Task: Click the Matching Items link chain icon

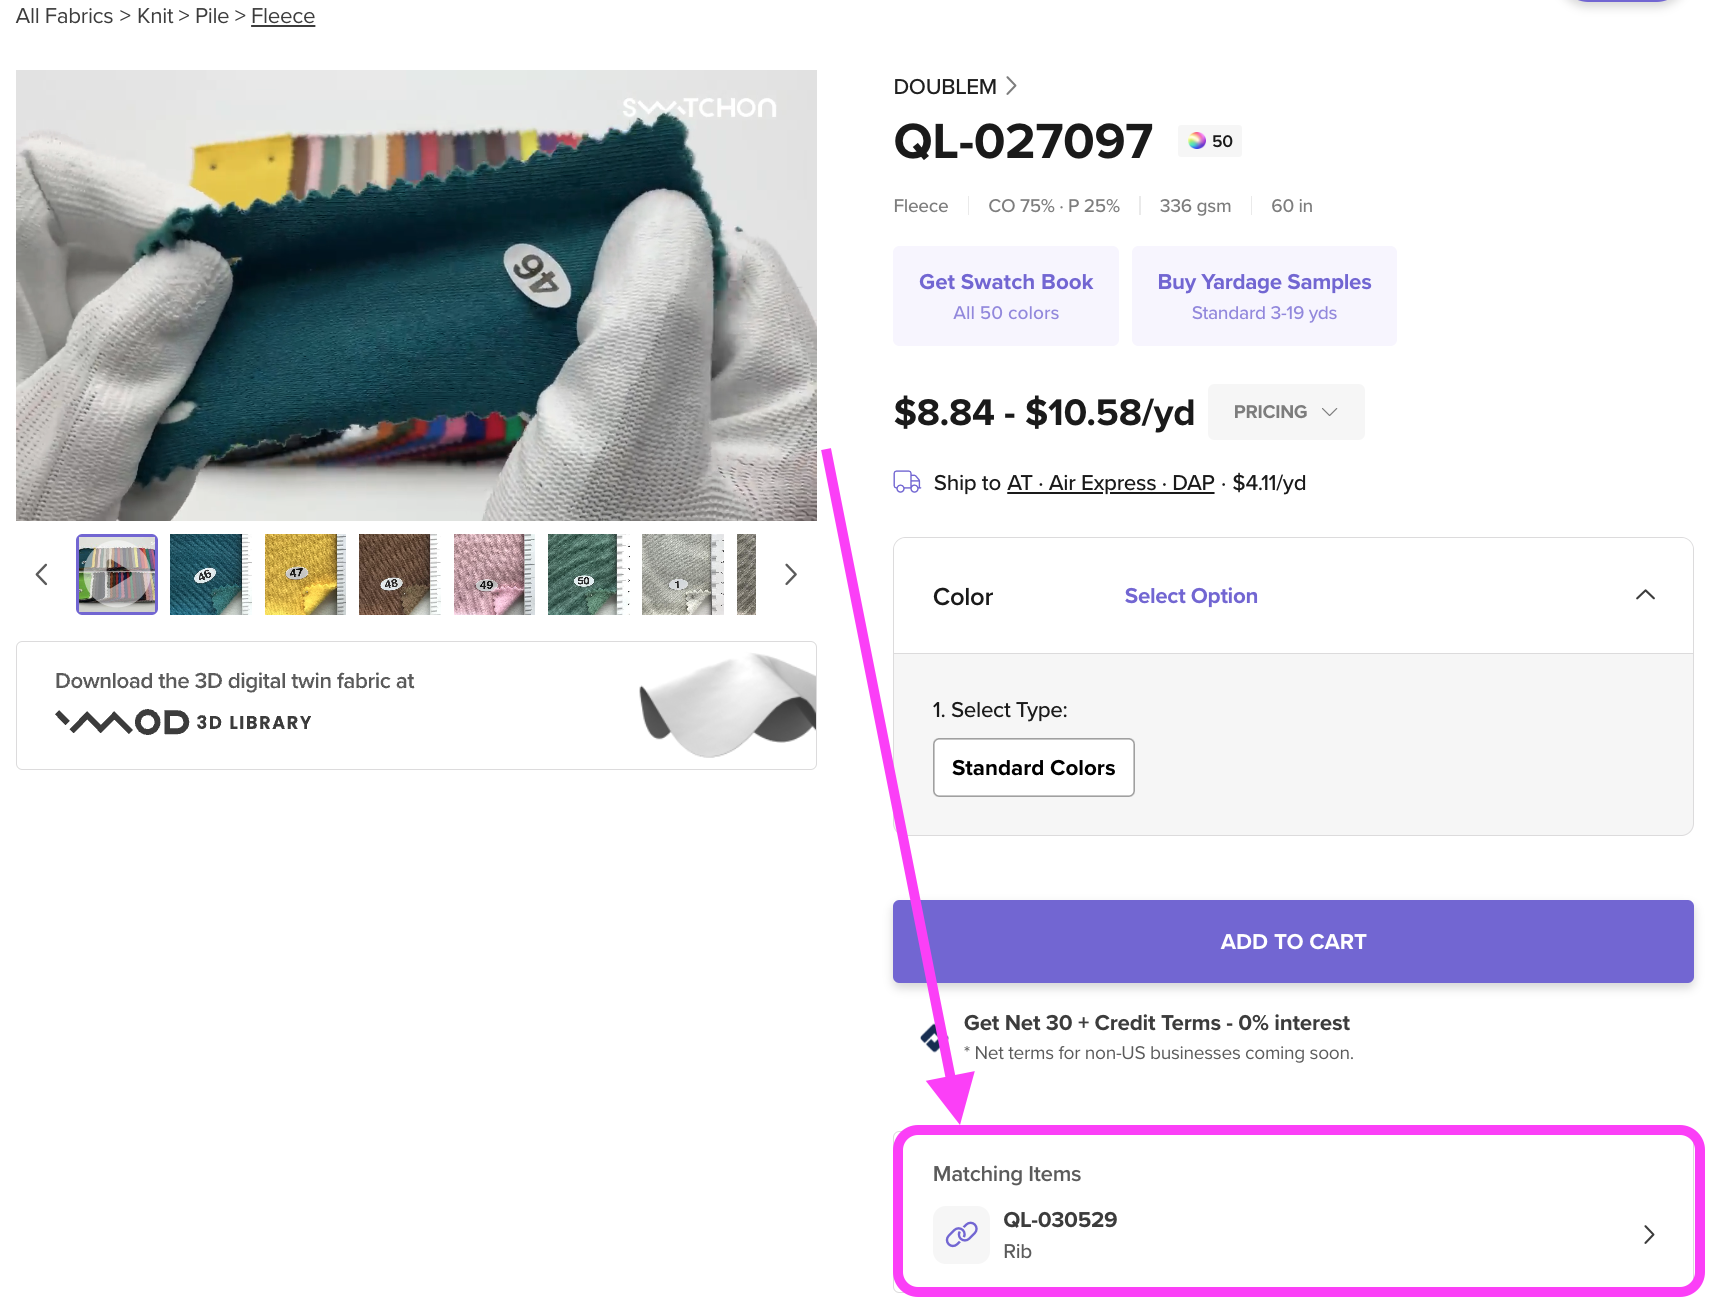Action: click(x=961, y=1234)
